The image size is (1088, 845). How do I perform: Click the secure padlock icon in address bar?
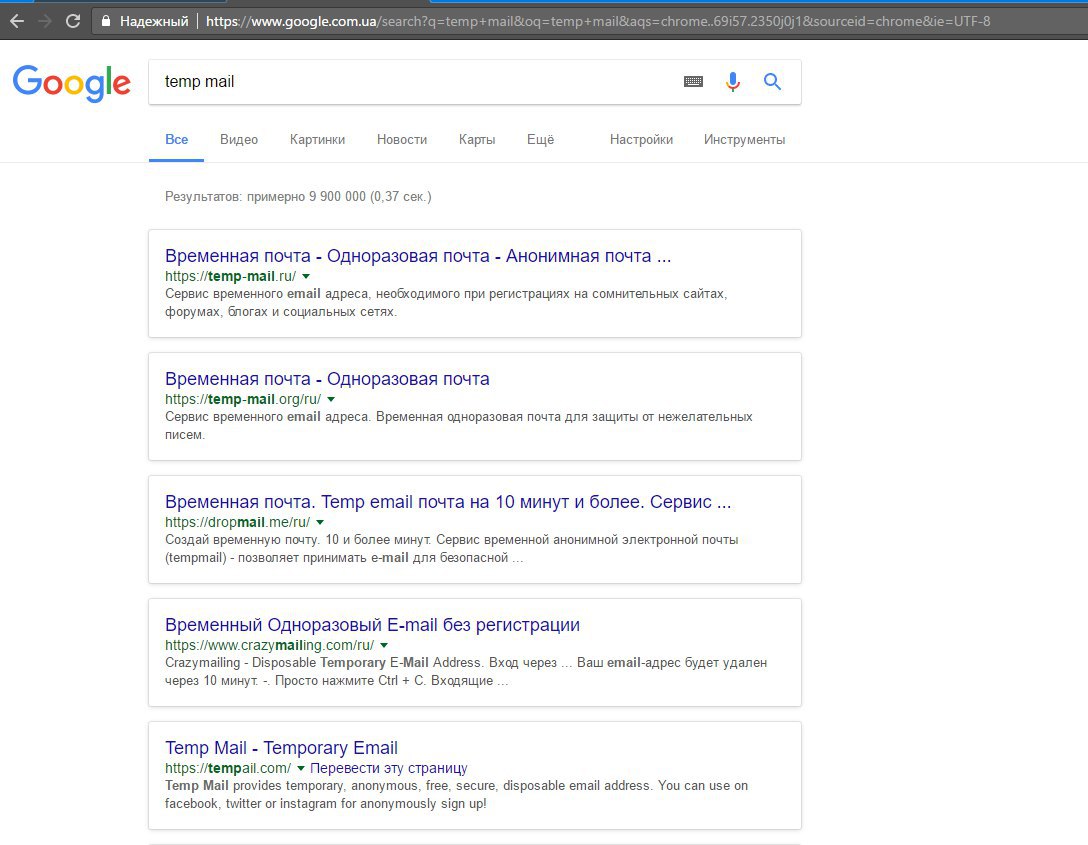click(105, 22)
